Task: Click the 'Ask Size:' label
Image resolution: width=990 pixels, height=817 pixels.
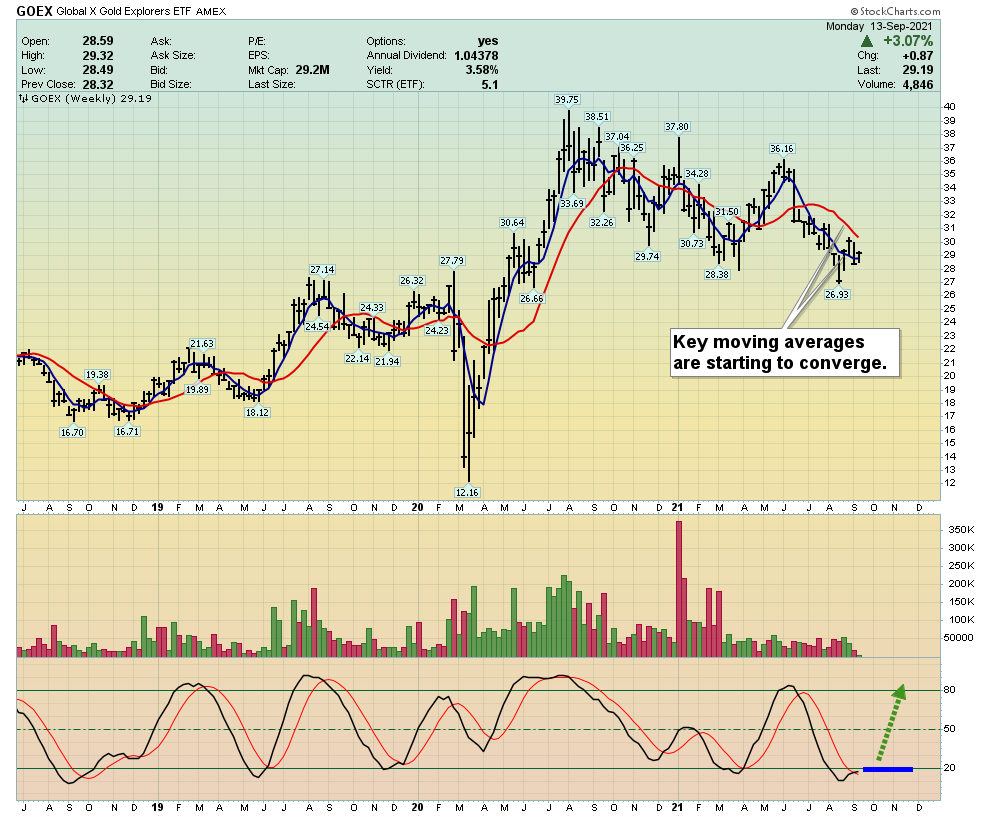Action: click(x=173, y=56)
